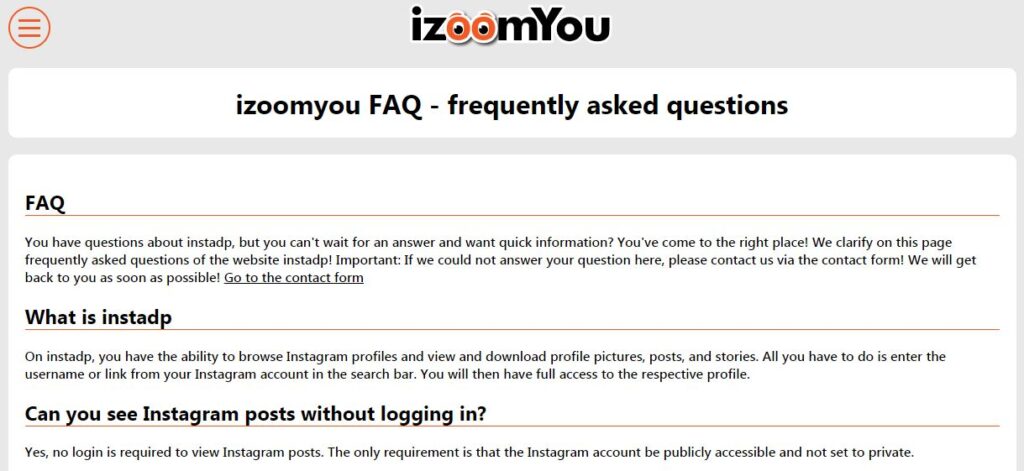Click the "izoomyou FAQ - frequently asked questions" title
Viewport: 1024px width, 471px height.
tap(512, 104)
